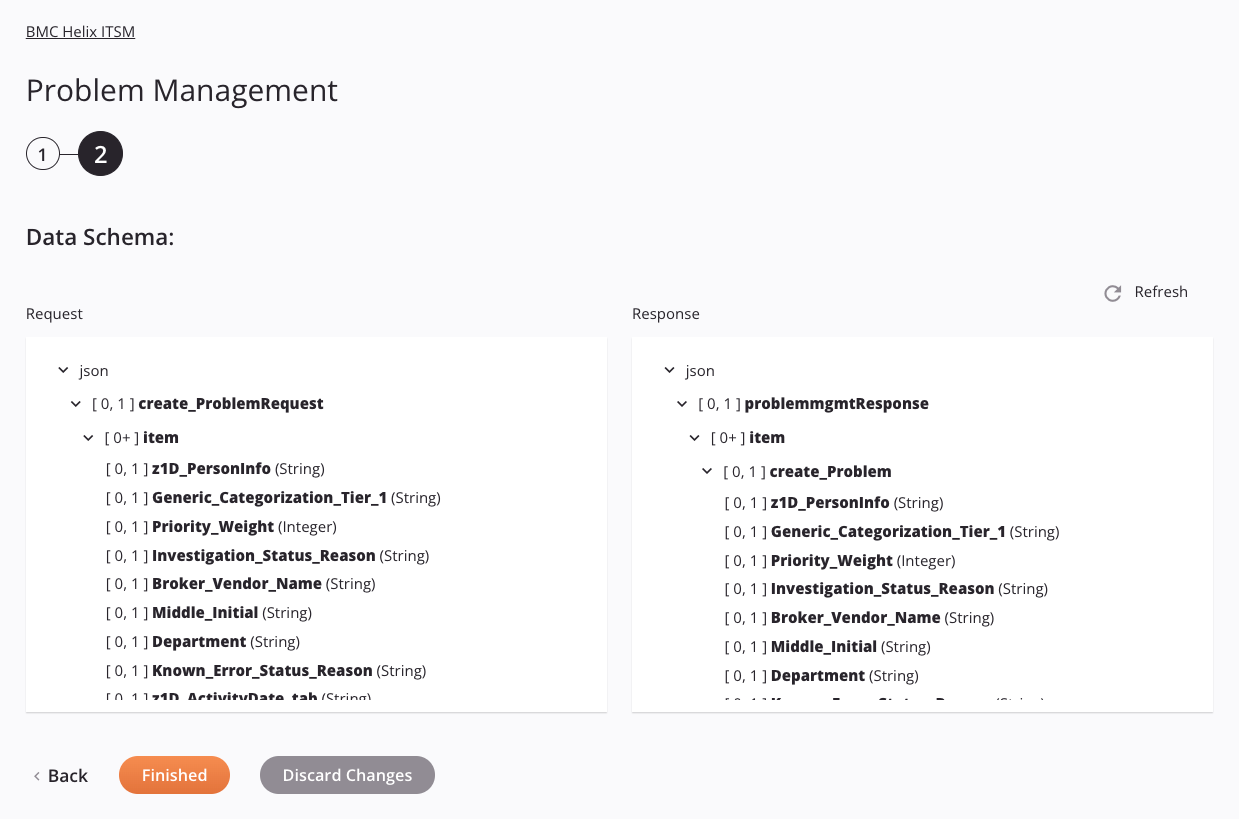
Task: Collapse the create_ProblemRequest node chevron
Action: [x=76, y=404]
